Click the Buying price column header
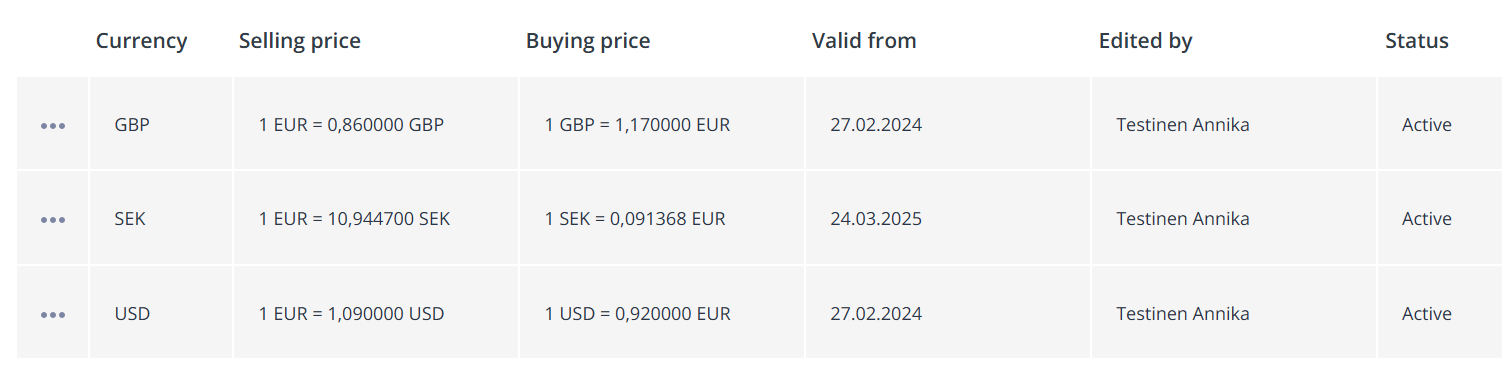The width and height of the screenshot is (1502, 375). [588, 41]
